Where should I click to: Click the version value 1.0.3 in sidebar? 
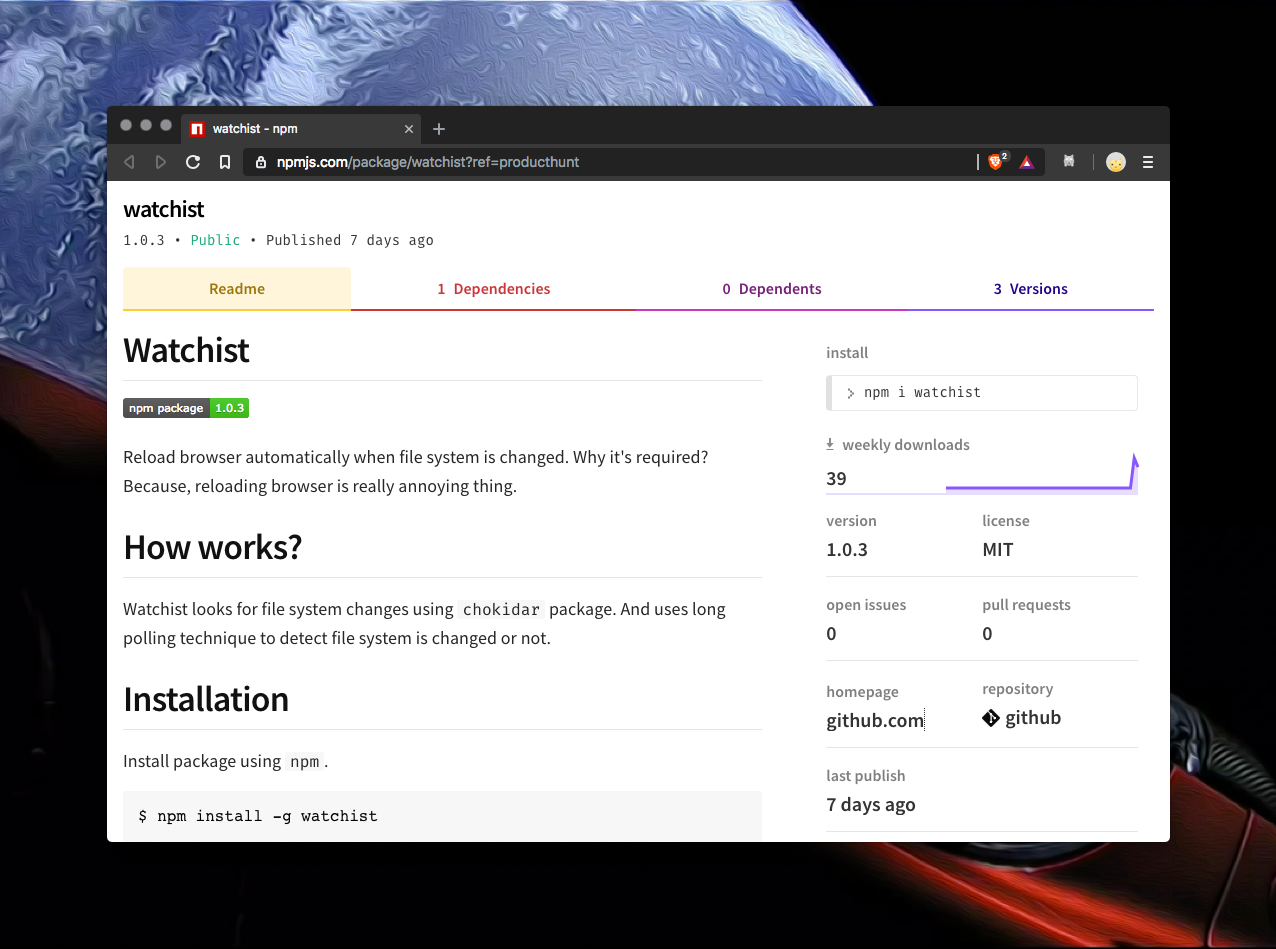pyautogui.click(x=847, y=550)
